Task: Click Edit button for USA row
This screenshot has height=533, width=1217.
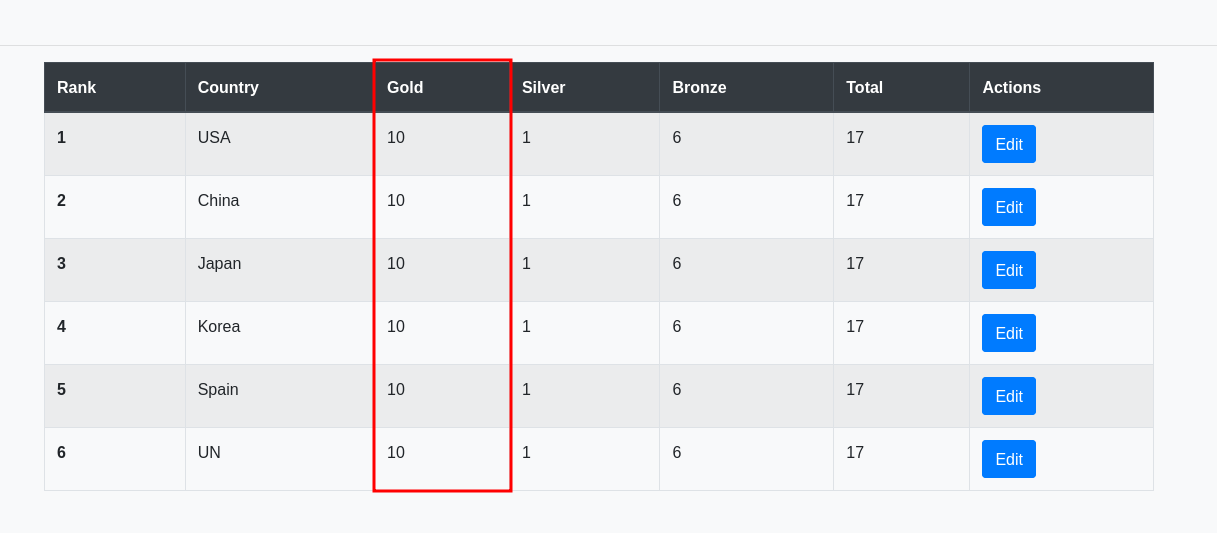Action: [x=1008, y=144]
